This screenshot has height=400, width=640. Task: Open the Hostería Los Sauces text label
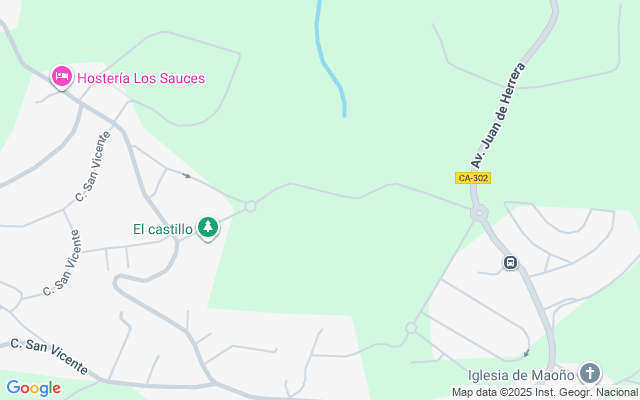[141, 78]
